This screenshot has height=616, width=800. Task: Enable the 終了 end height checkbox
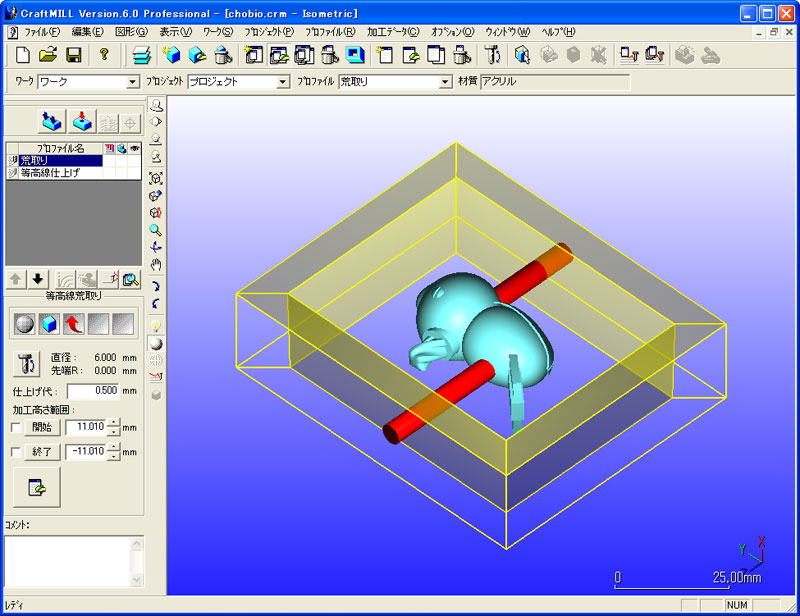pos(14,452)
